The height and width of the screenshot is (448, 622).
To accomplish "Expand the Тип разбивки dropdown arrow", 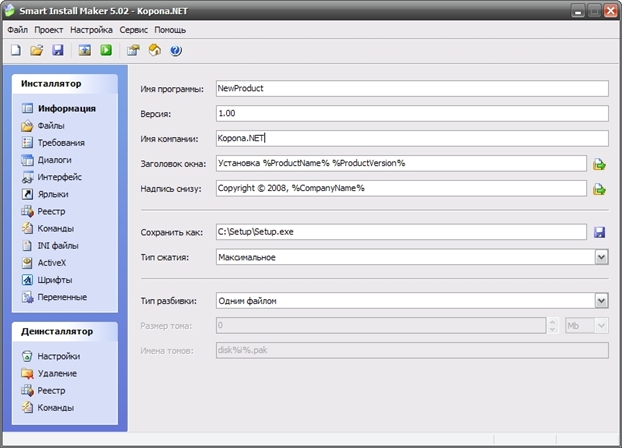I will pos(601,301).
